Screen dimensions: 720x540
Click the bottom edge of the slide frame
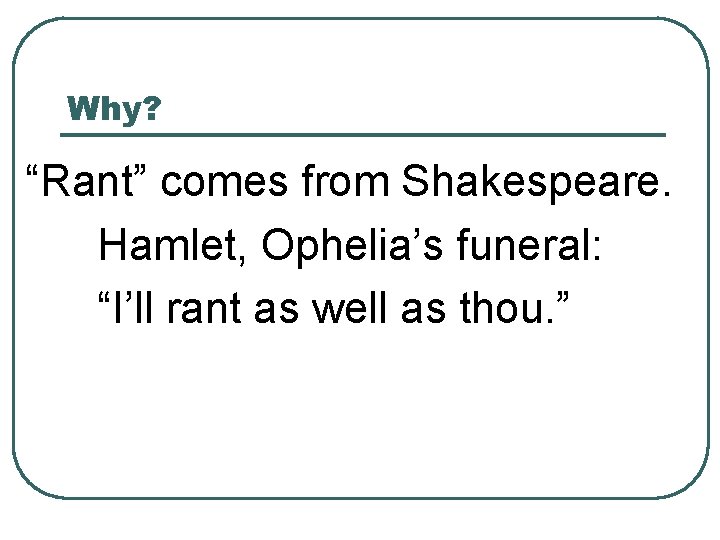[x=360, y=497]
